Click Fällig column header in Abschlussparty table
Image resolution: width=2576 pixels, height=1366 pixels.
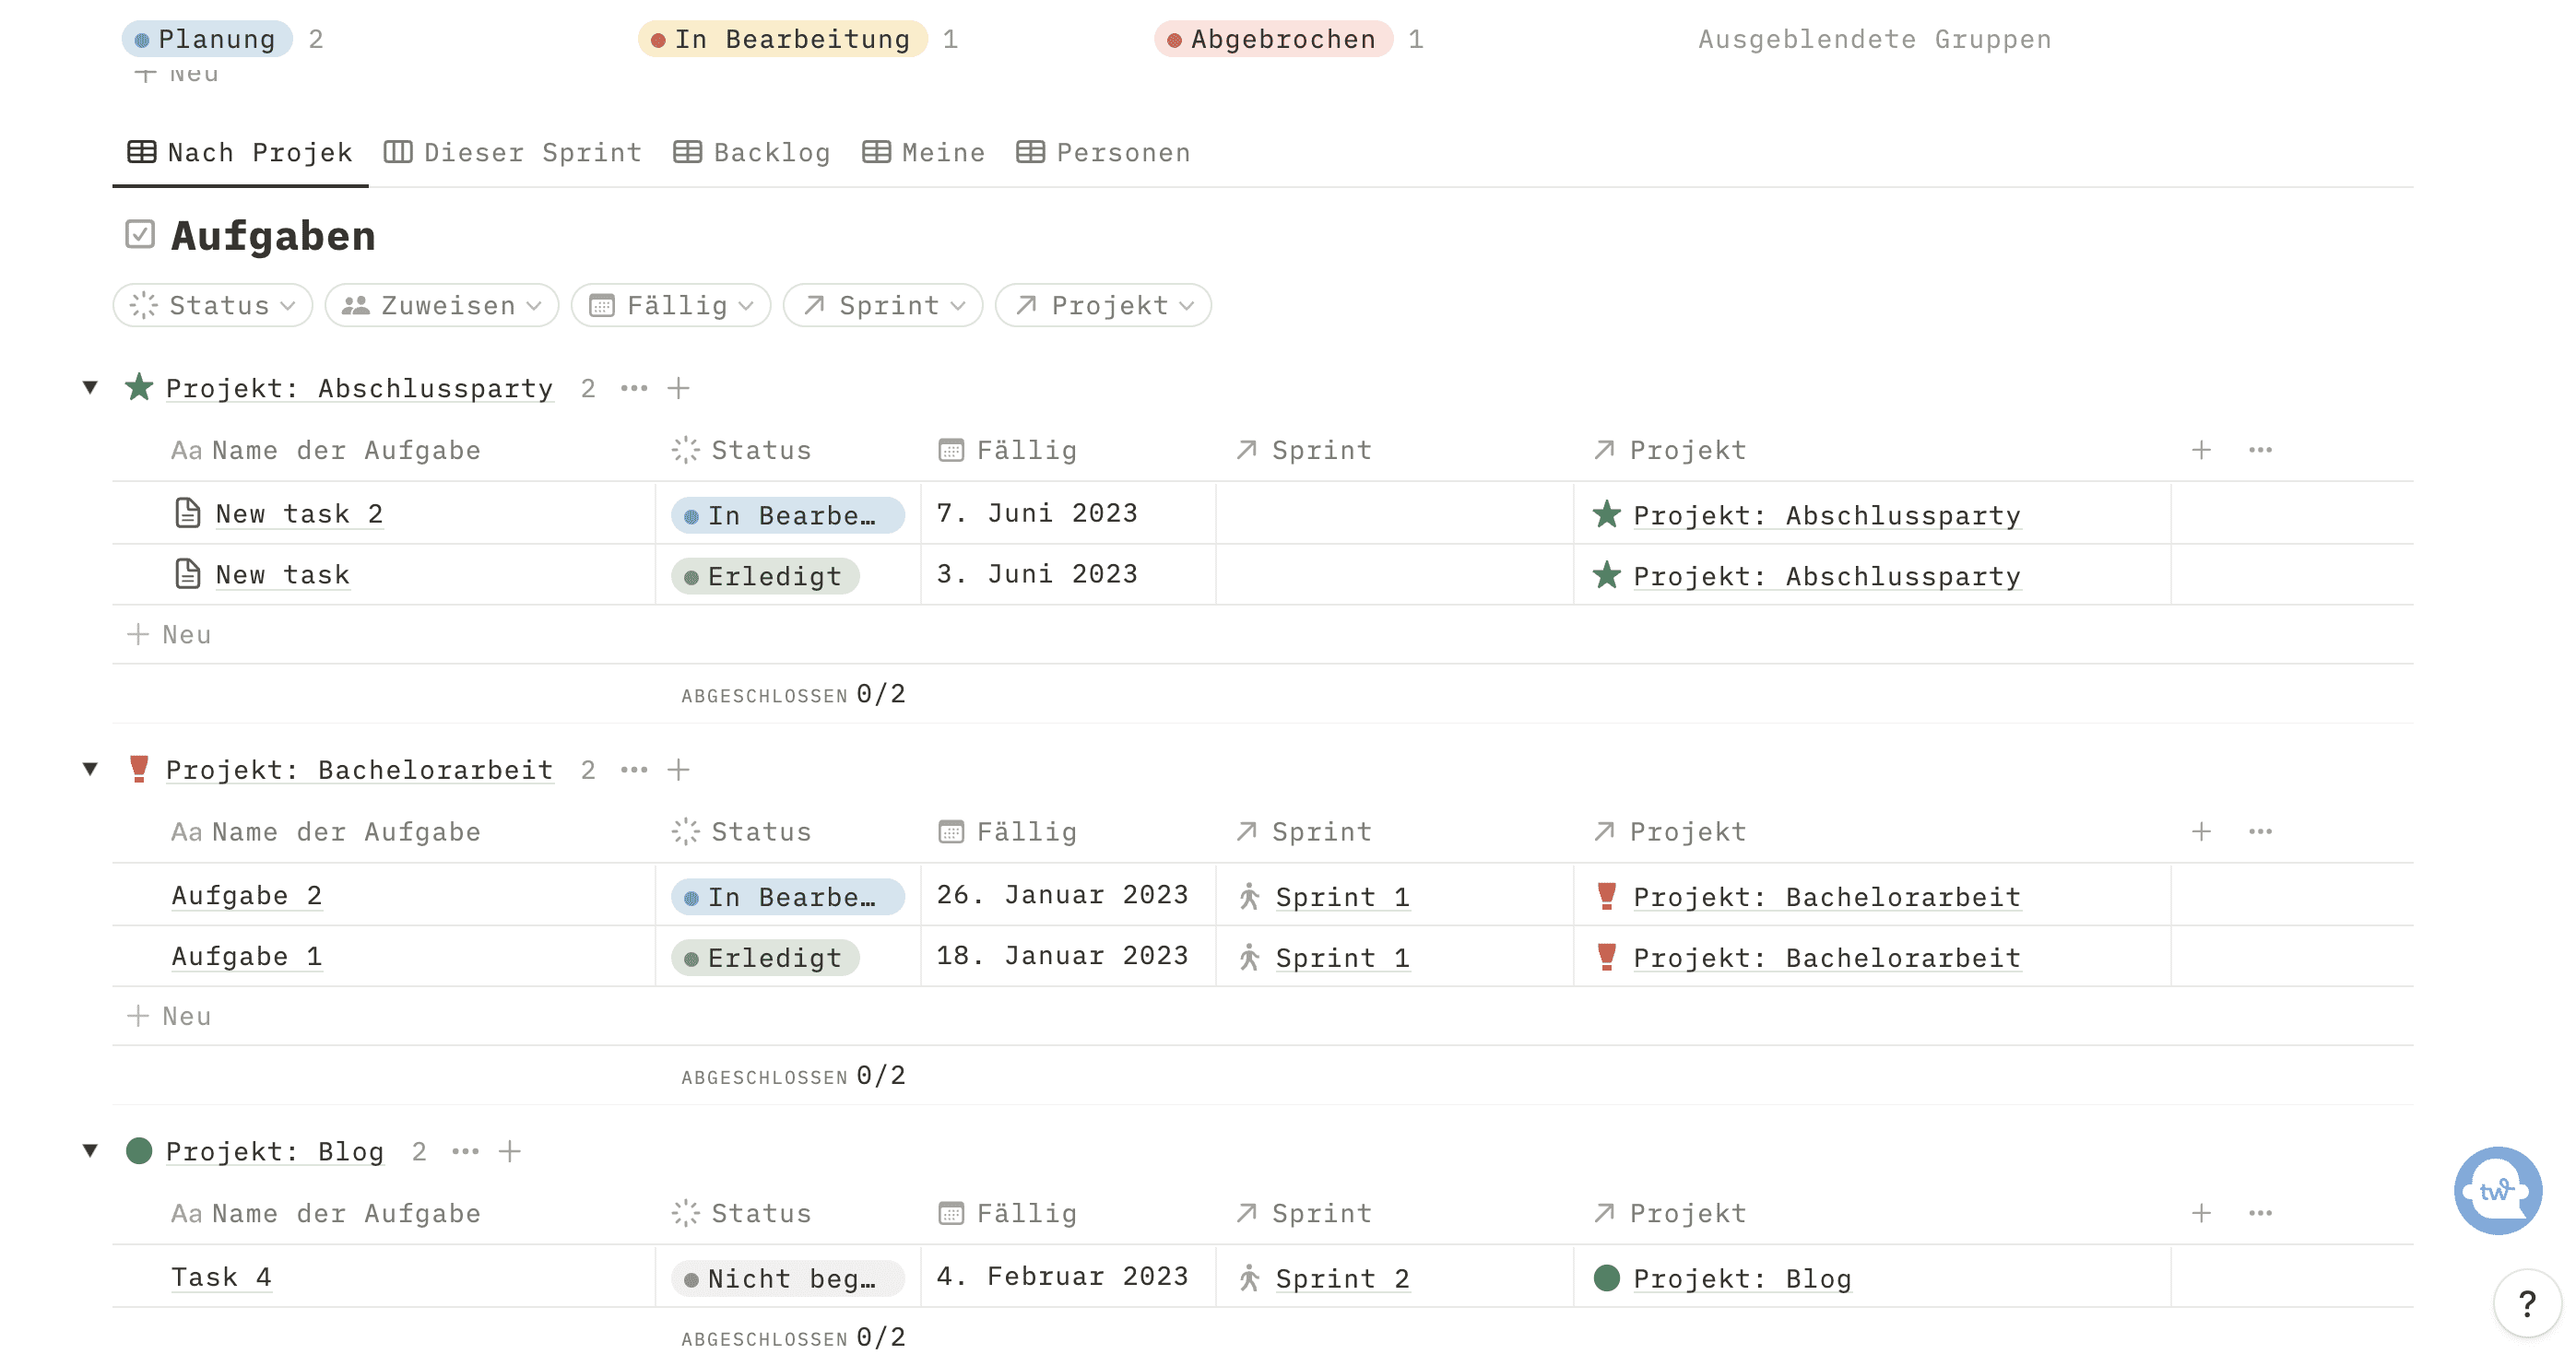[1008, 450]
